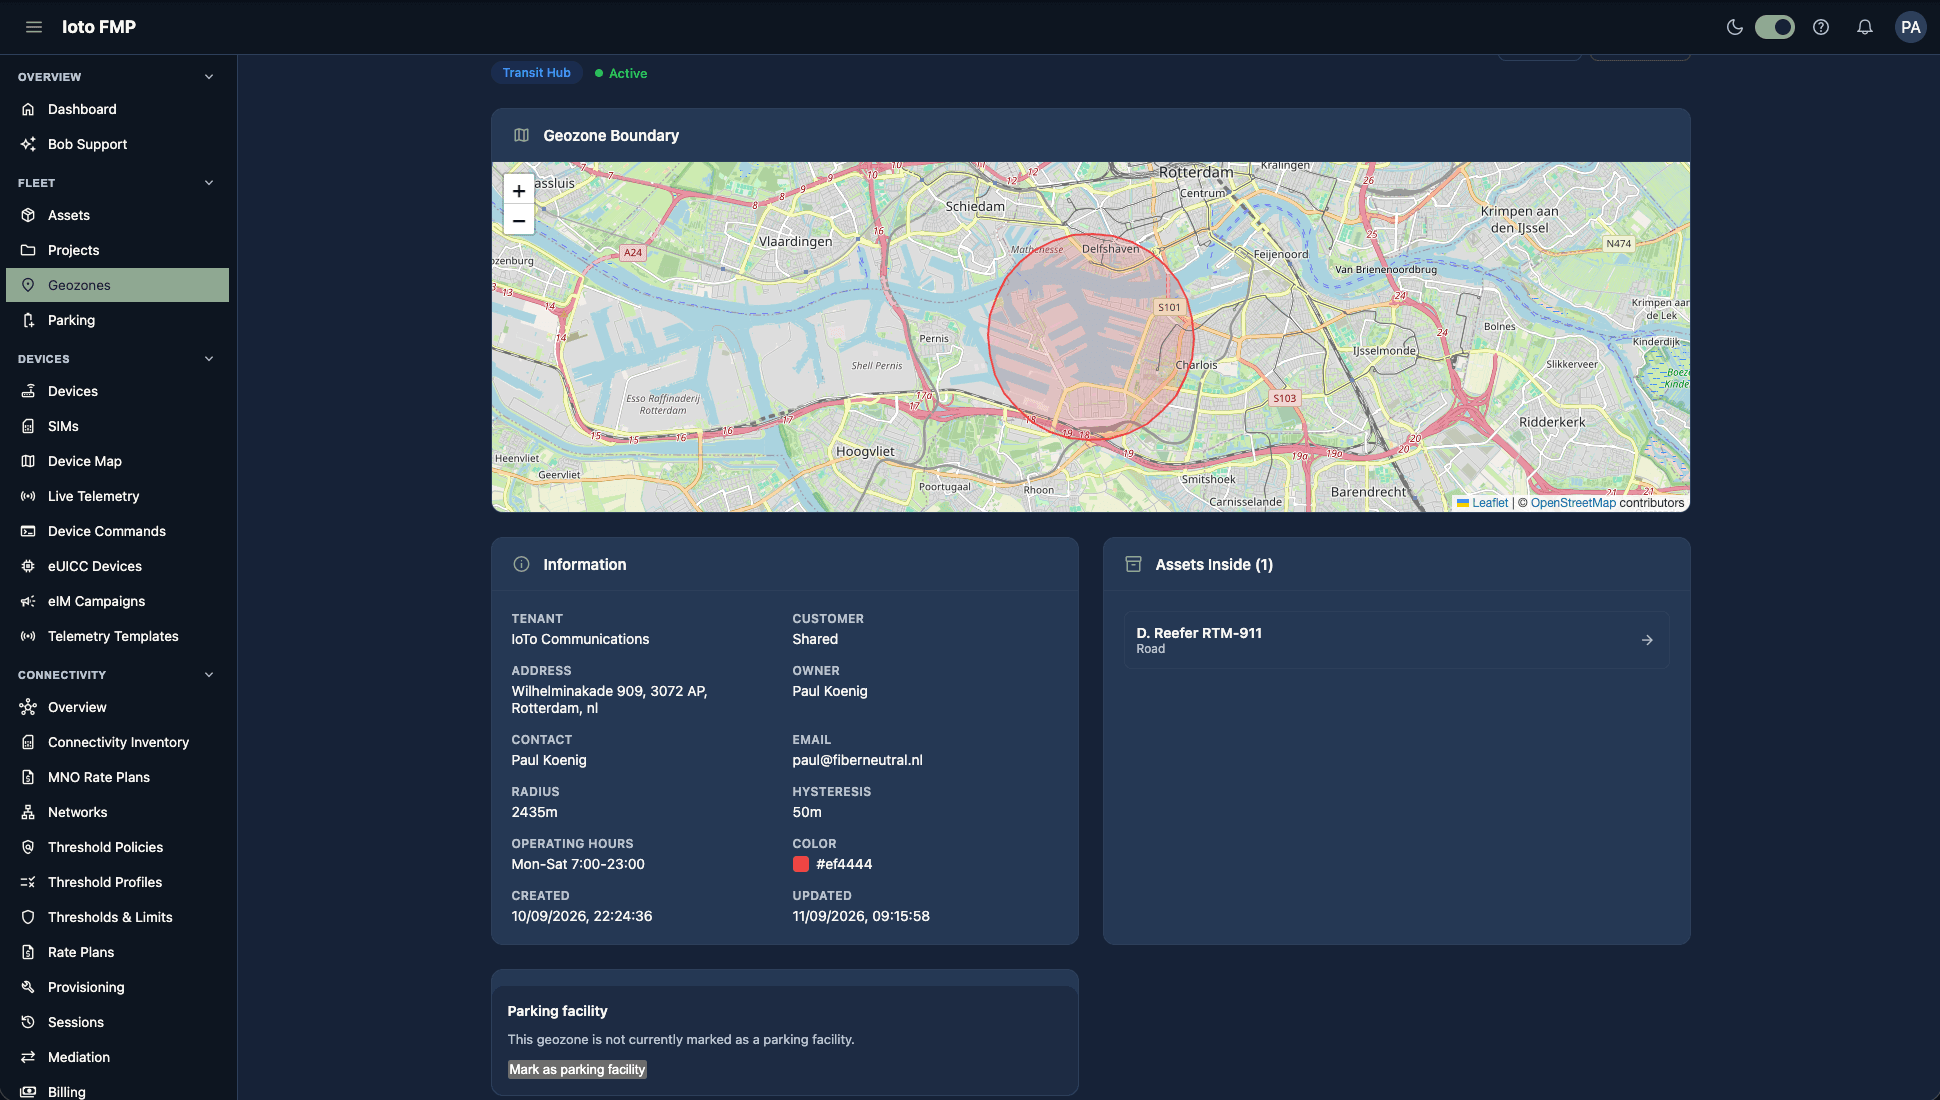Click the Live Telemetry signal icon
The image size is (1940, 1100).
(x=28, y=496)
